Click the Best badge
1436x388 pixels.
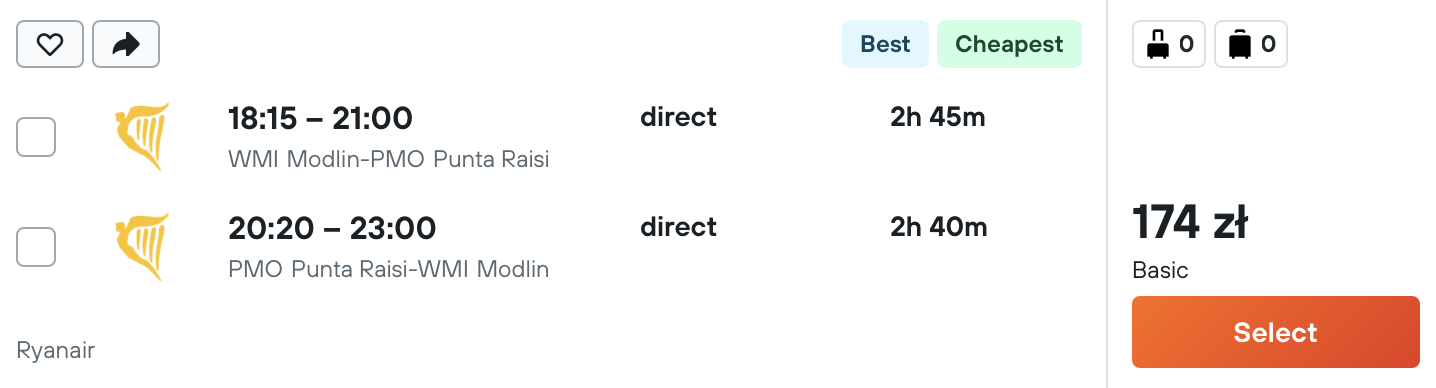point(886,44)
